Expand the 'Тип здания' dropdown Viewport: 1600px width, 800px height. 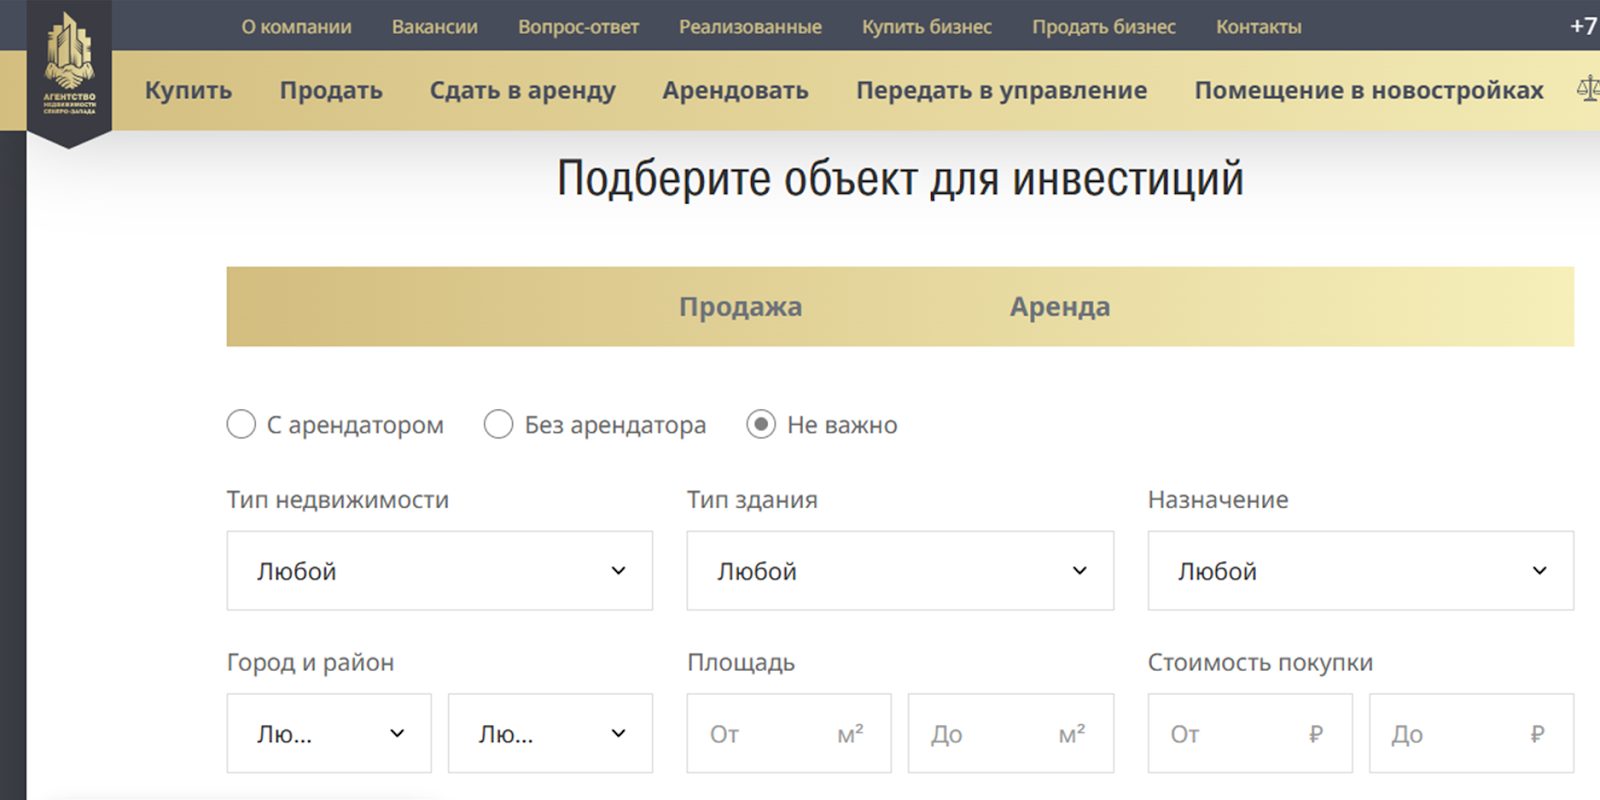(899, 571)
